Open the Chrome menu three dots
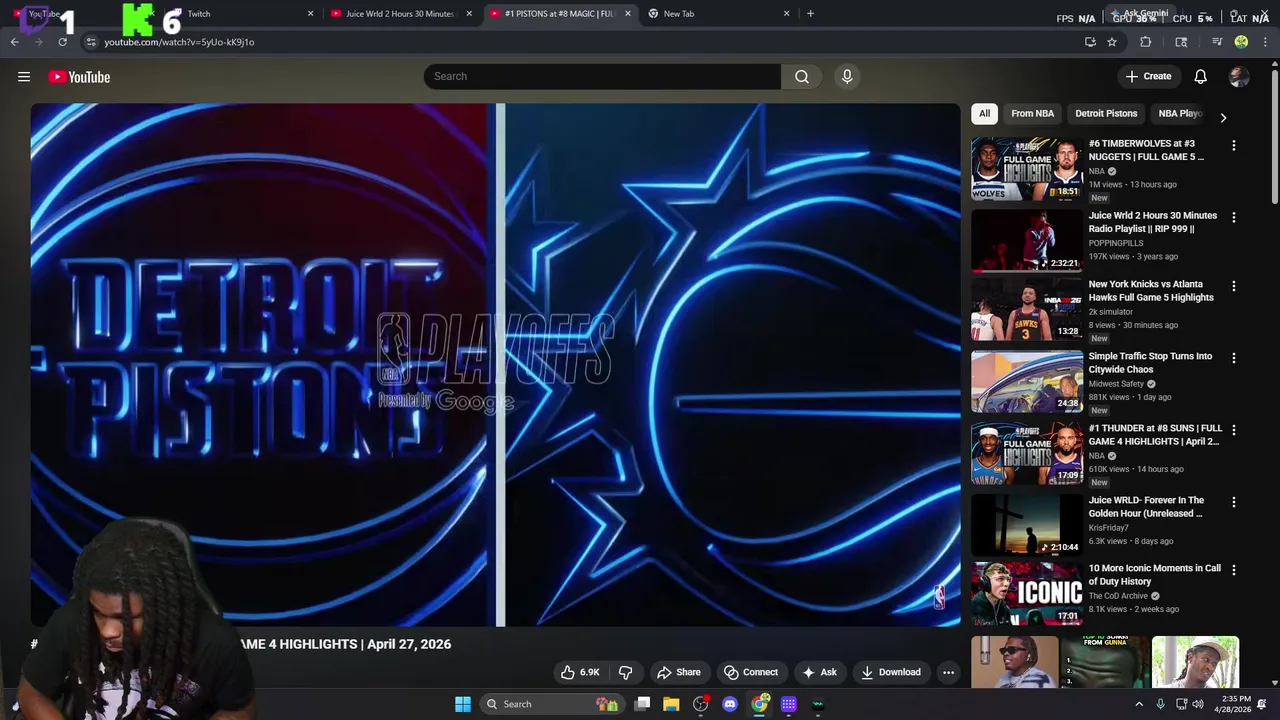Viewport: 1280px width, 720px height. click(x=1265, y=42)
